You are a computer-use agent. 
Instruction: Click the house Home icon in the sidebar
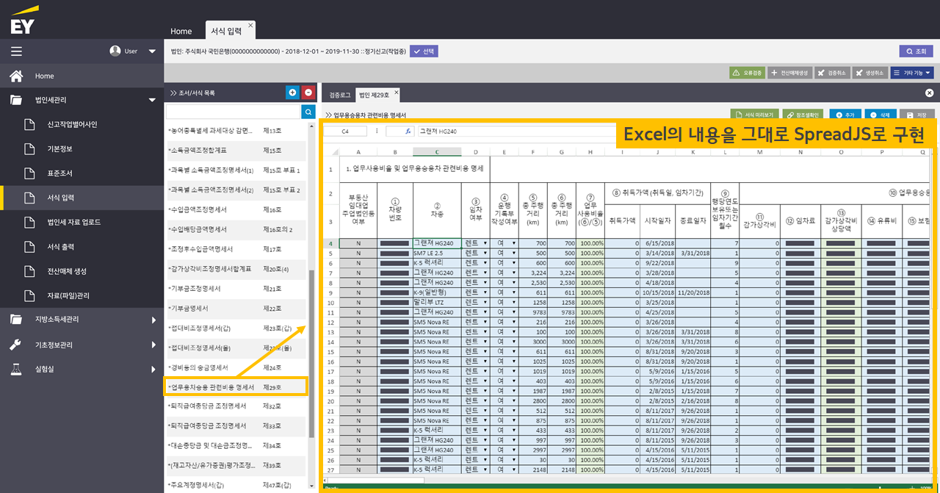[16, 76]
